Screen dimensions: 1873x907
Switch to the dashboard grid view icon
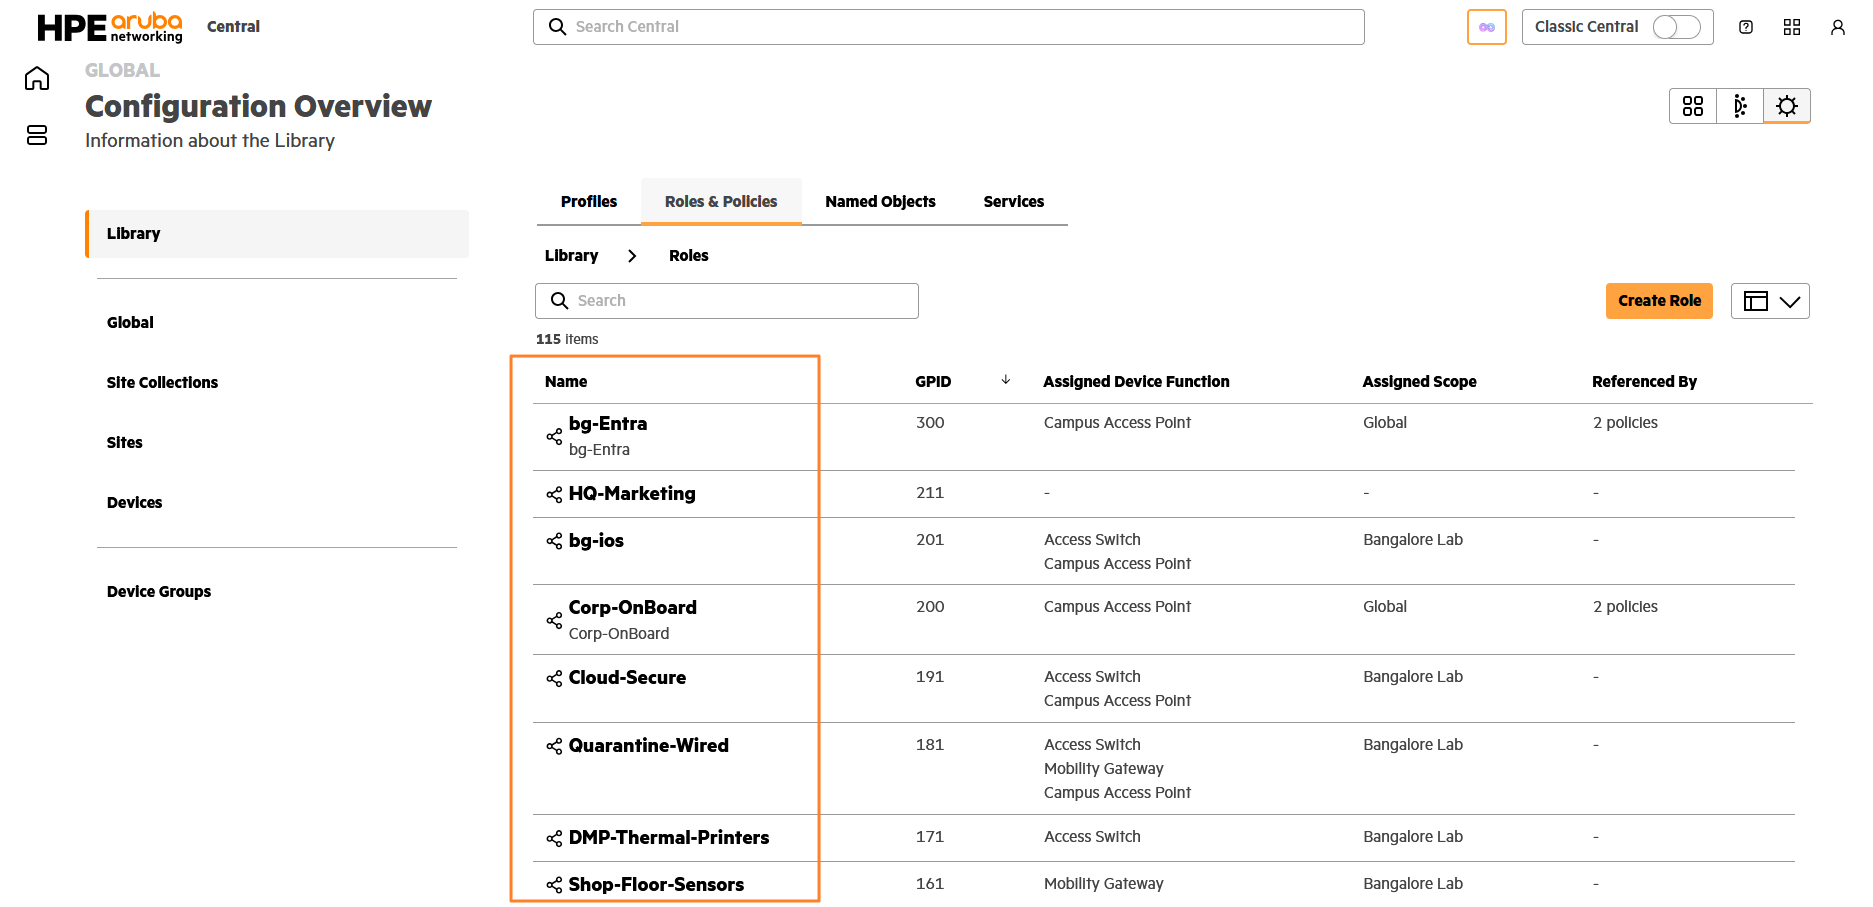coord(1693,106)
